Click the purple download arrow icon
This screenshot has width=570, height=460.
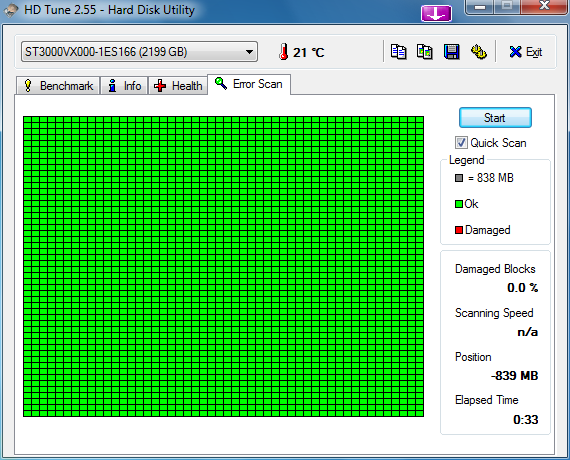[x=436, y=13]
